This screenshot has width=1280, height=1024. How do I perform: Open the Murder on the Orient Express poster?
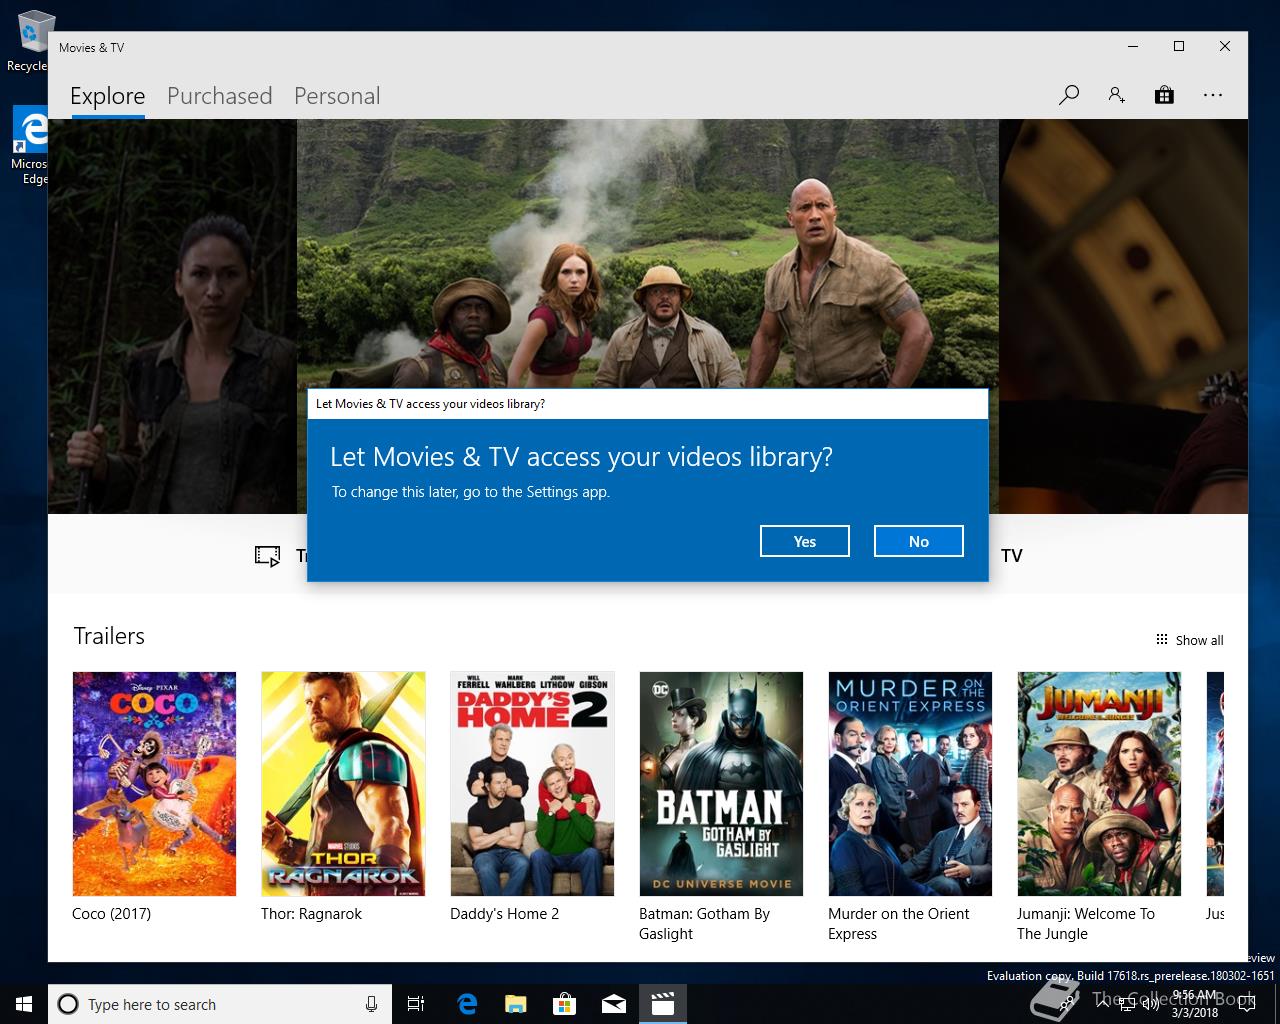point(910,784)
